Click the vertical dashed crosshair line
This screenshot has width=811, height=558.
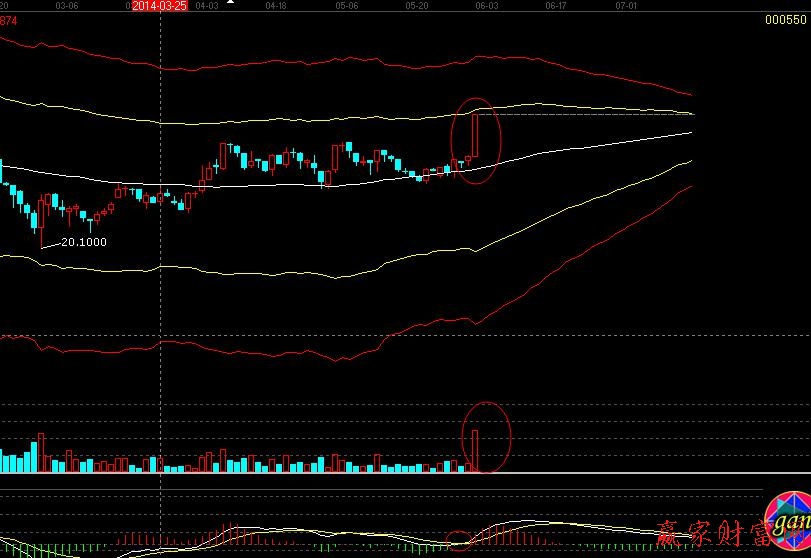(160, 300)
